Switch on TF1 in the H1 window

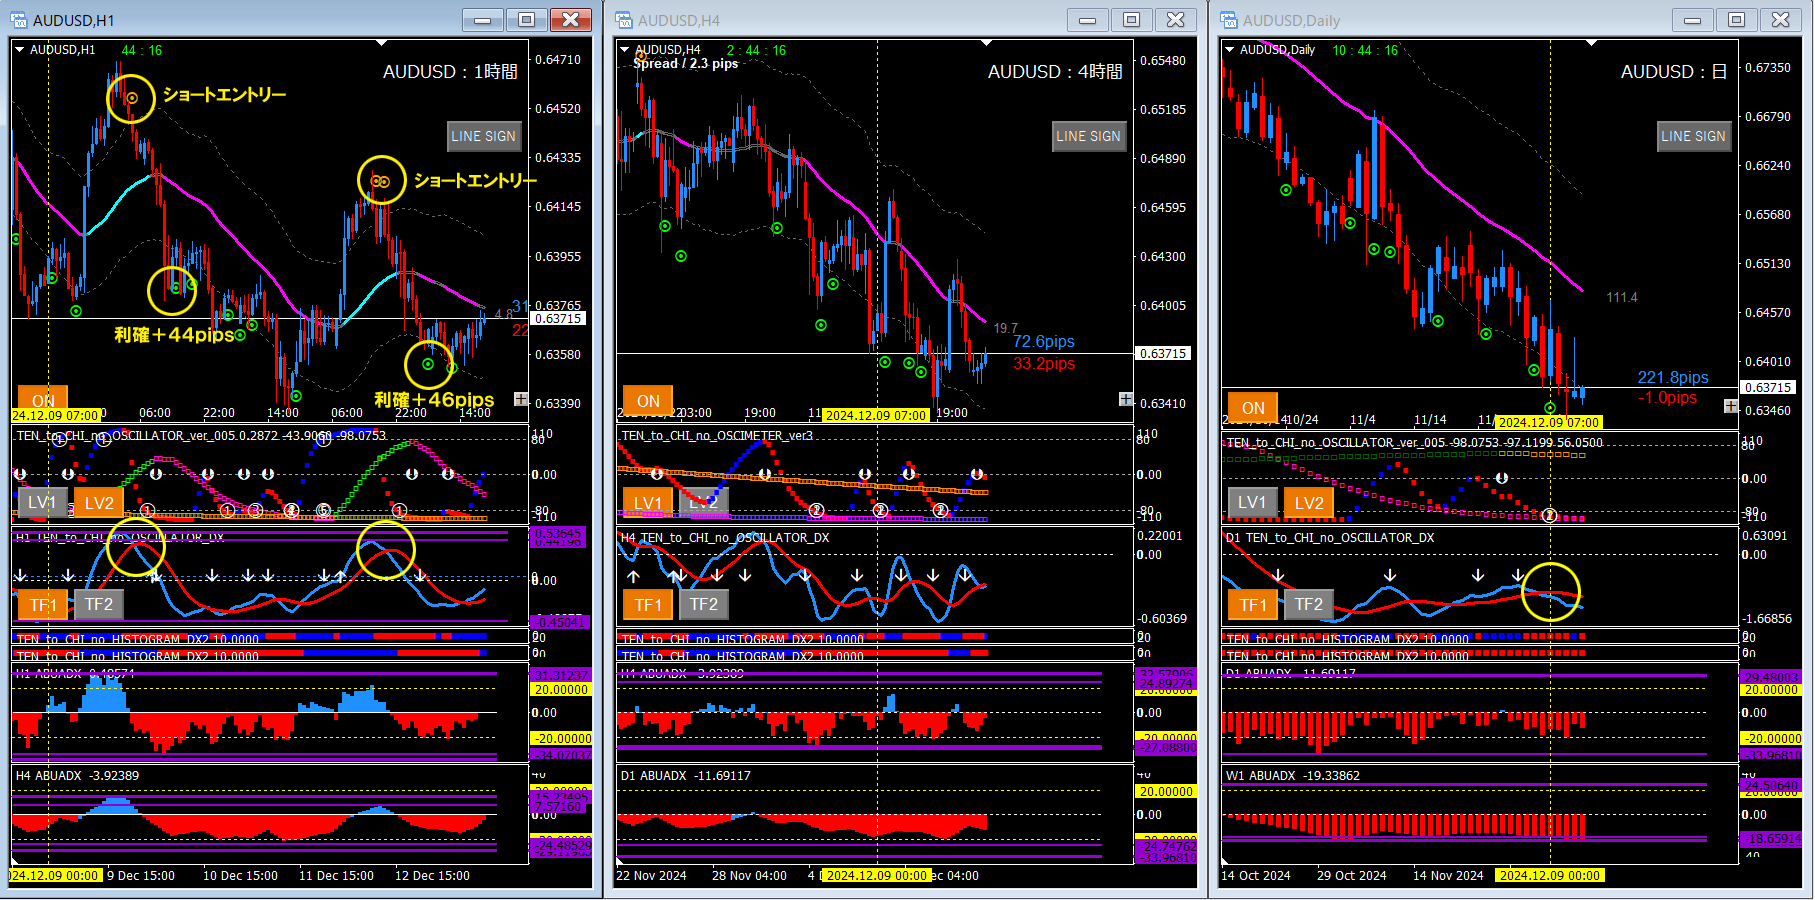(43, 604)
